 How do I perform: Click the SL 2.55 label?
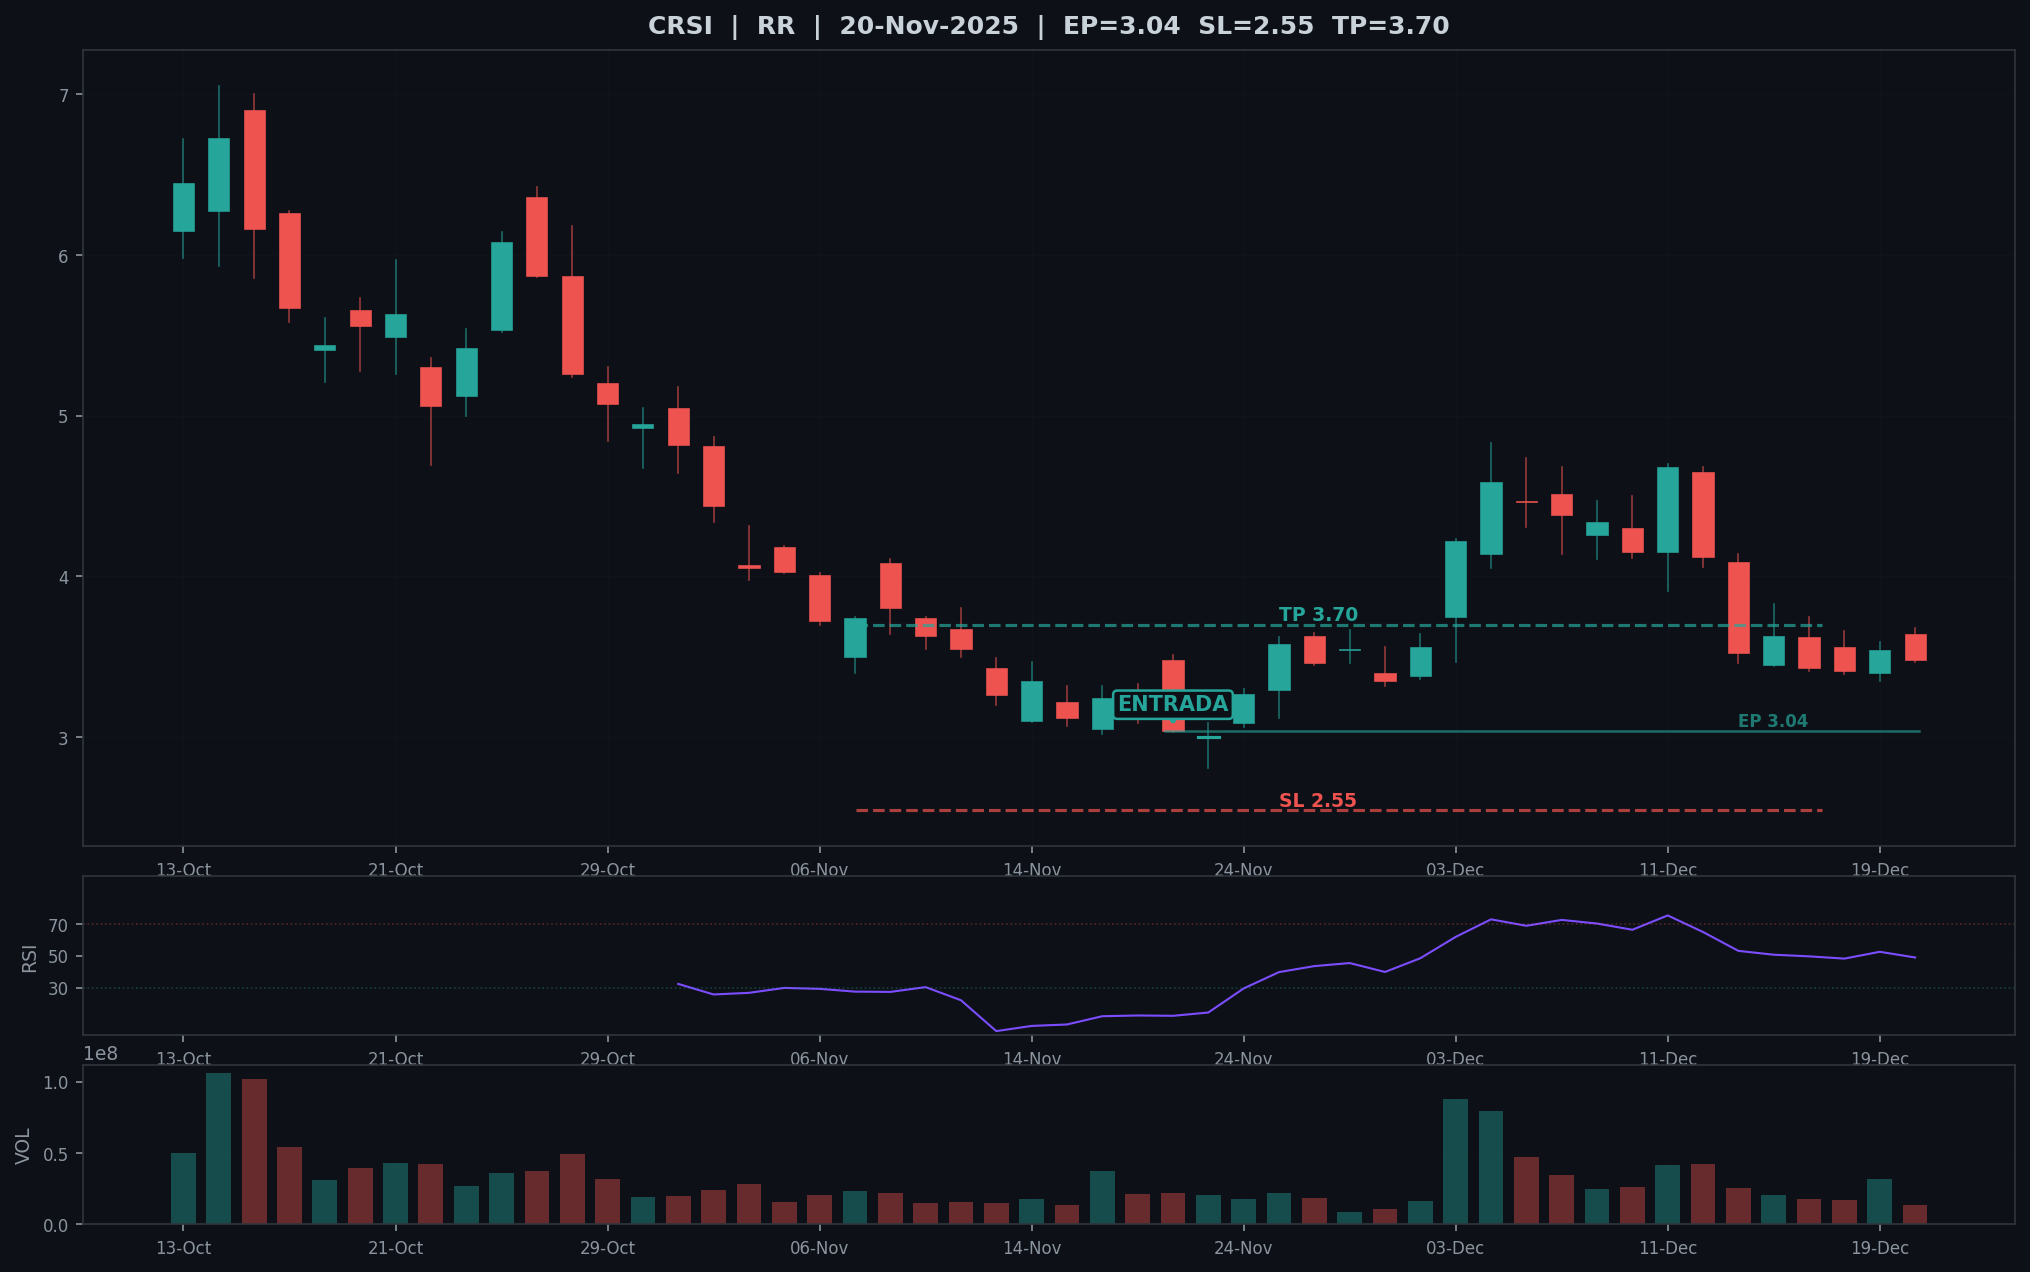pos(1318,801)
